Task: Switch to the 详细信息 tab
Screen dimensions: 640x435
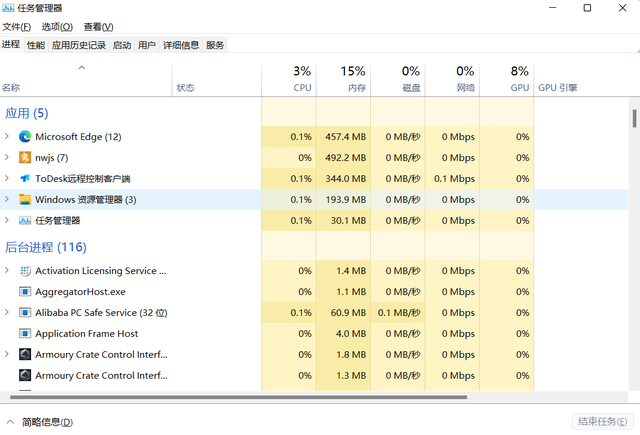Action: [181, 45]
